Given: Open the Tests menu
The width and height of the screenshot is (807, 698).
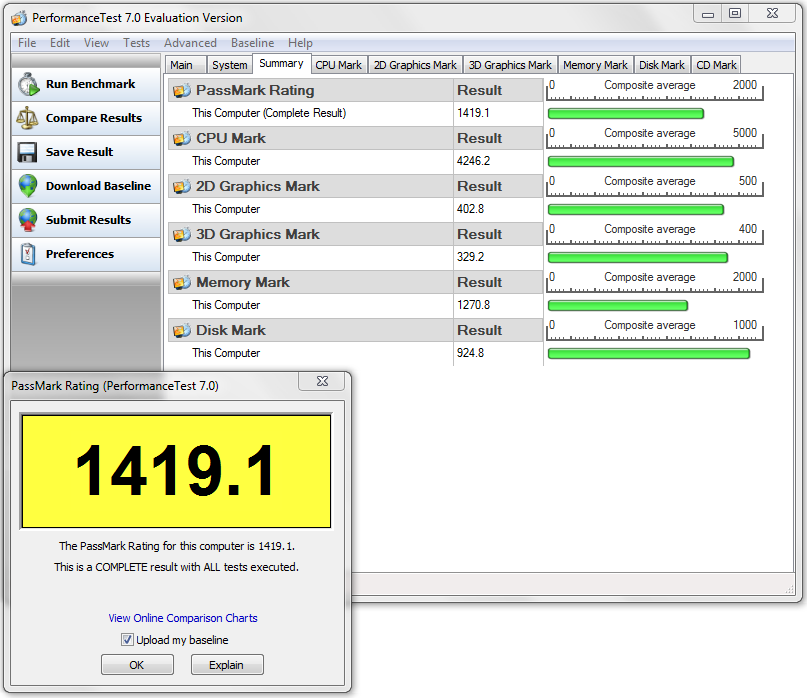Looking at the screenshot, I should pyautogui.click(x=136, y=43).
